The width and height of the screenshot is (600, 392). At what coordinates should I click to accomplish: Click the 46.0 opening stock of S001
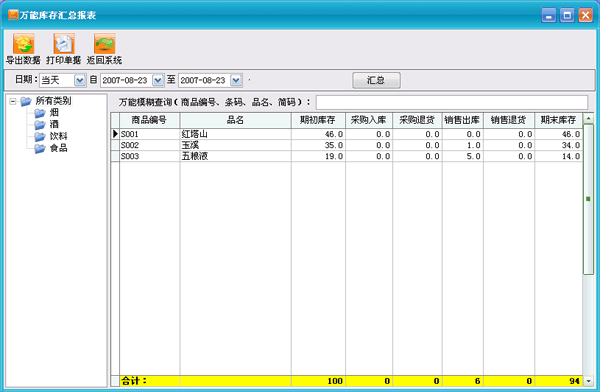click(318, 134)
